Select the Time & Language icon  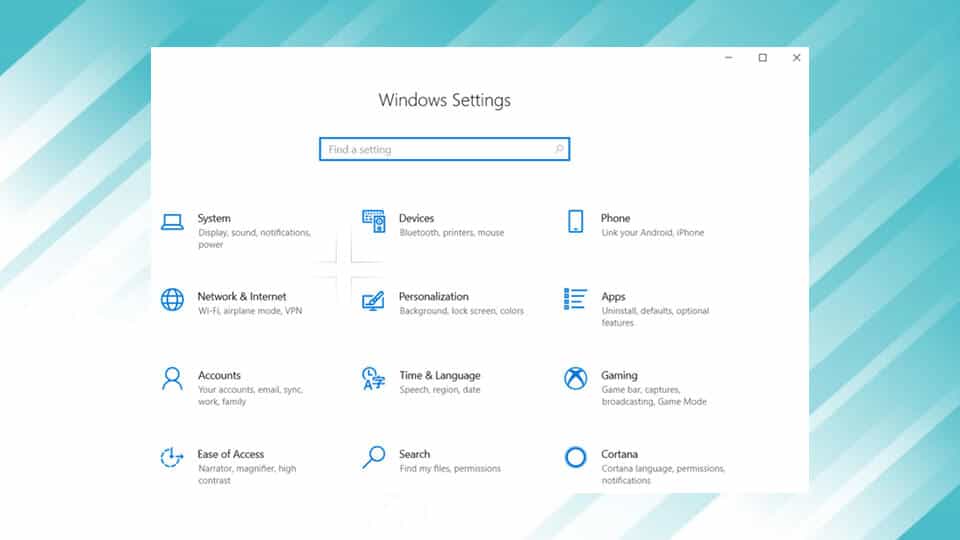pyautogui.click(x=373, y=378)
